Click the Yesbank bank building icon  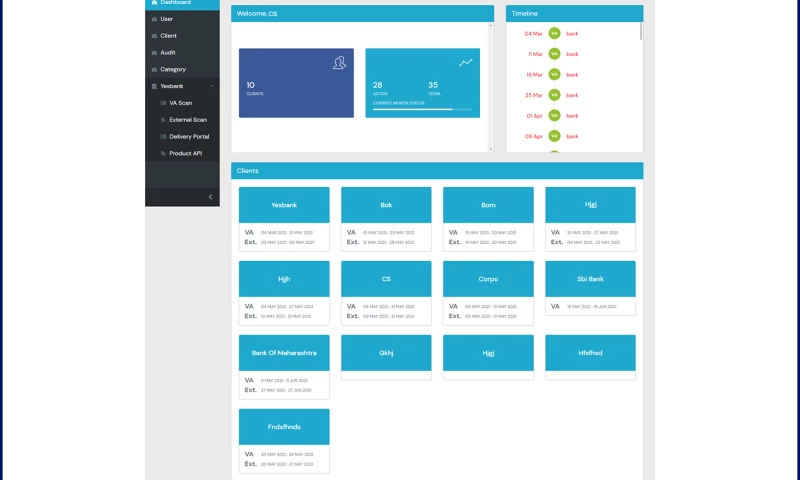(x=154, y=86)
